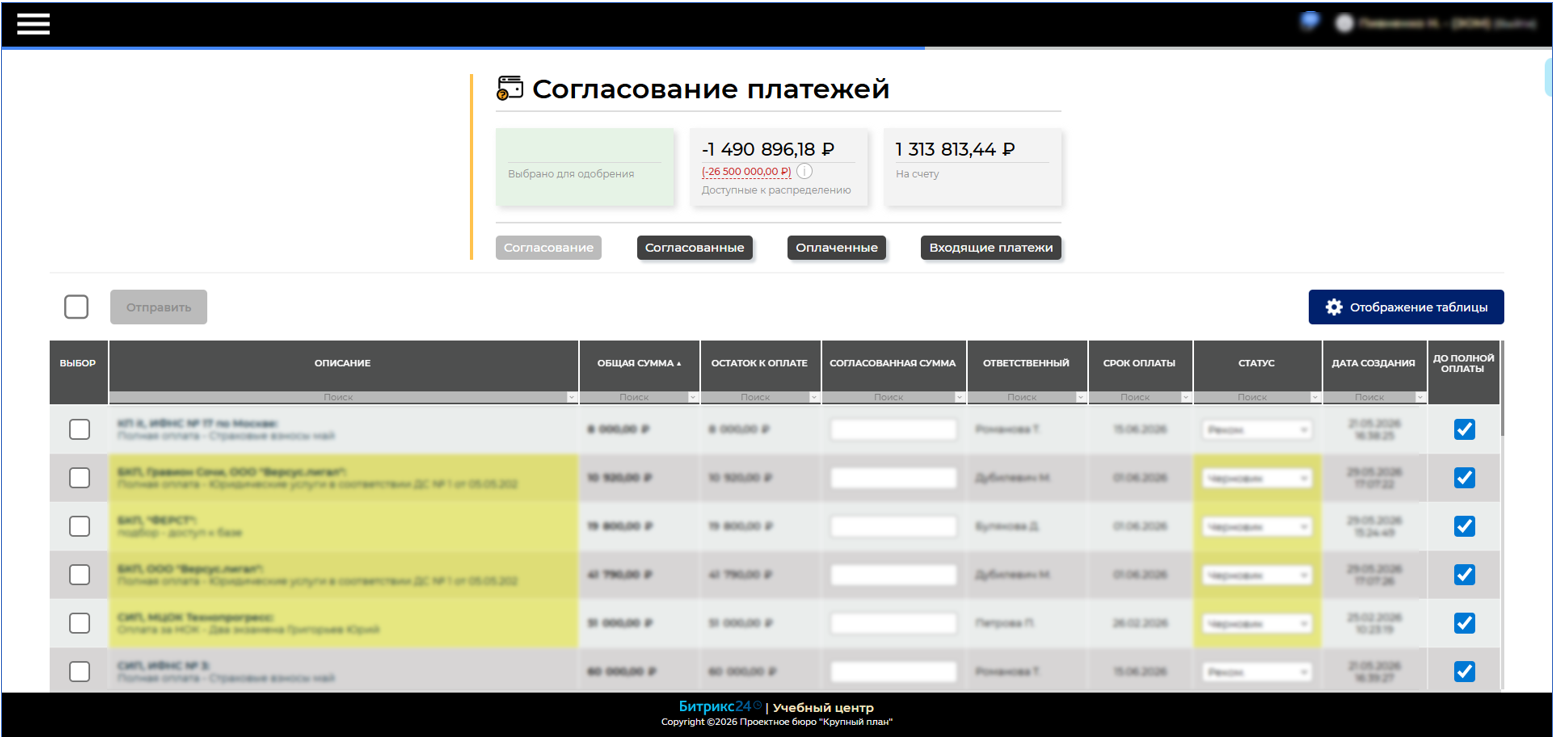Select the row with total 60 000,00 ₽
This screenshot has height=737, width=1553.
tap(79, 671)
